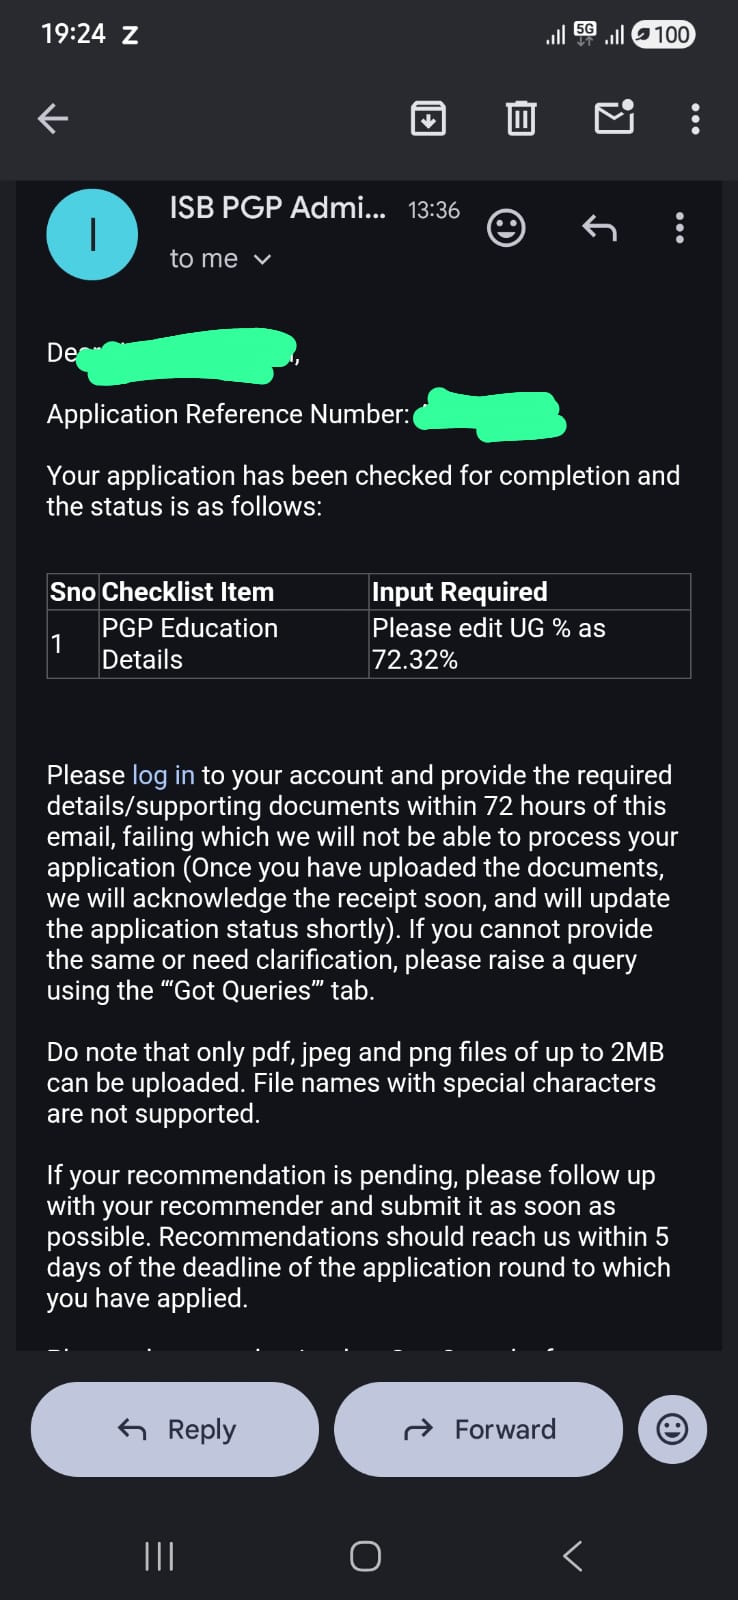The height and width of the screenshot is (1600, 738).
Task: Go to the home screen via navigation bar
Action: (x=365, y=1556)
